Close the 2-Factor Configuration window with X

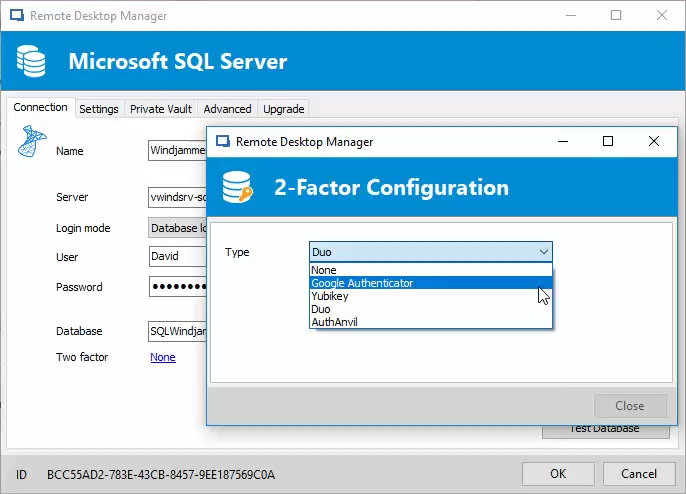point(654,141)
